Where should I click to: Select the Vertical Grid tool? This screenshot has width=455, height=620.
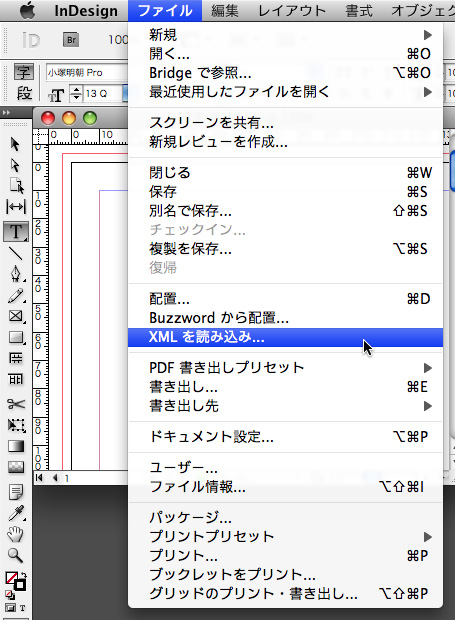[x=16, y=379]
